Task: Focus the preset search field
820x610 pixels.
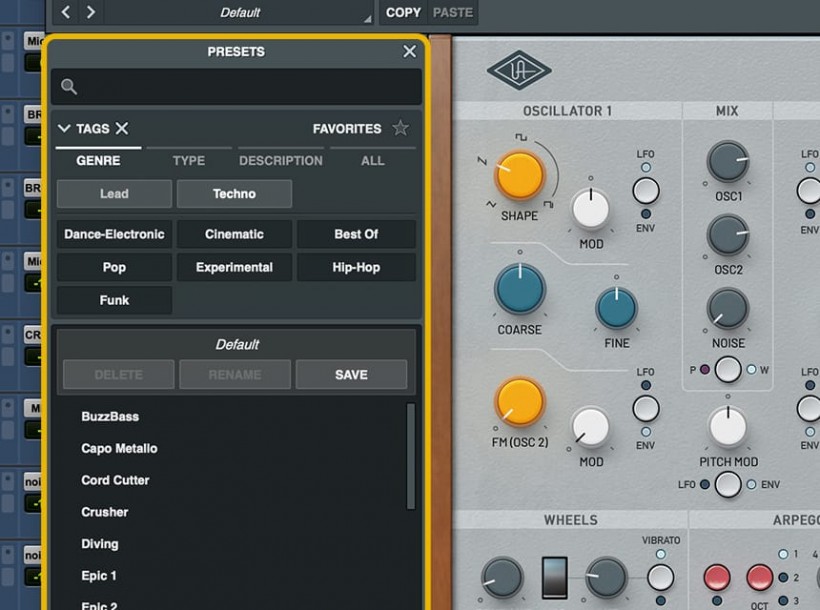Action: (x=236, y=87)
